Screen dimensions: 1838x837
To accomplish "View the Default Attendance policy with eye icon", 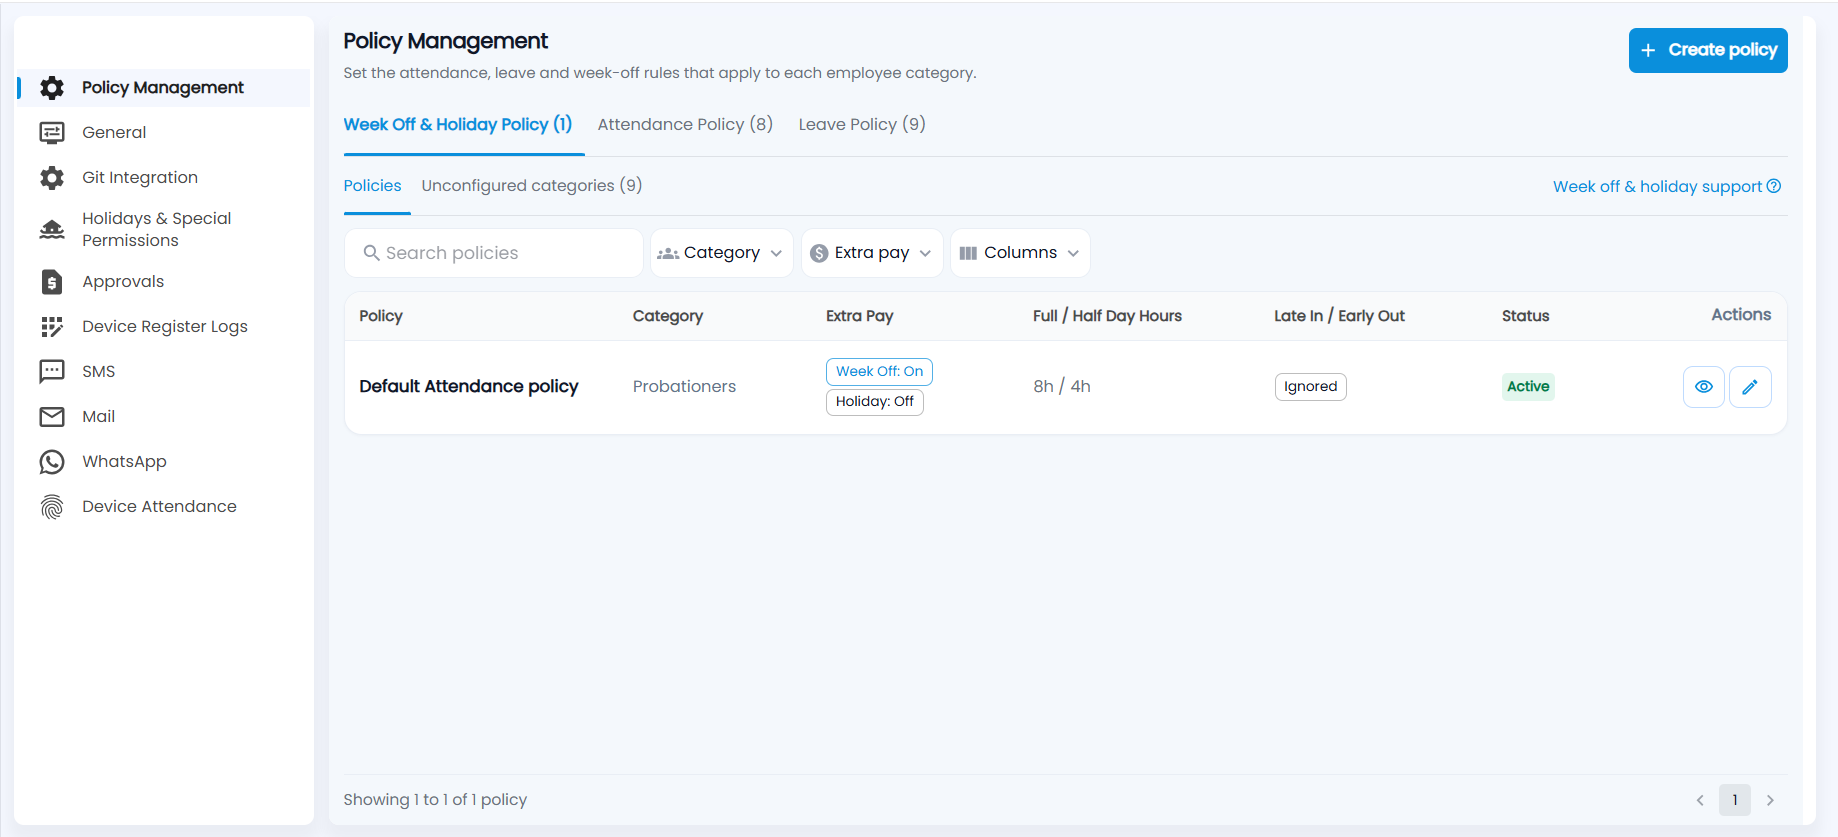I will coord(1704,387).
